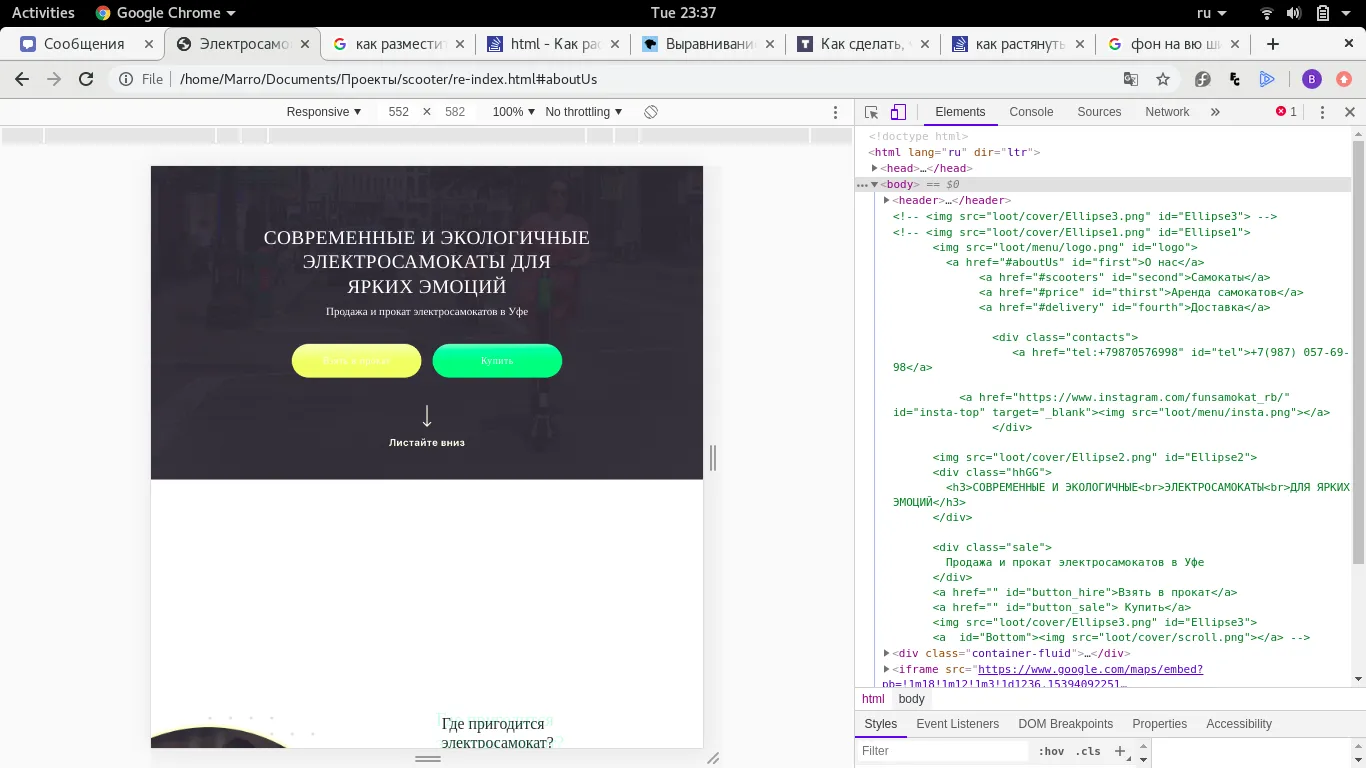The width and height of the screenshot is (1366, 768).
Task: Close the DevTools panel
Action: coord(1349,112)
